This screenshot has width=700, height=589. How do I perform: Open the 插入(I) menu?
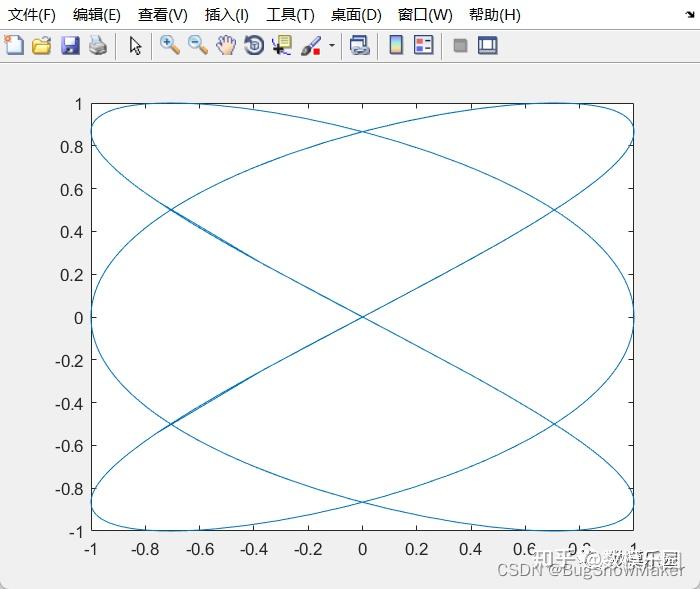tap(226, 15)
